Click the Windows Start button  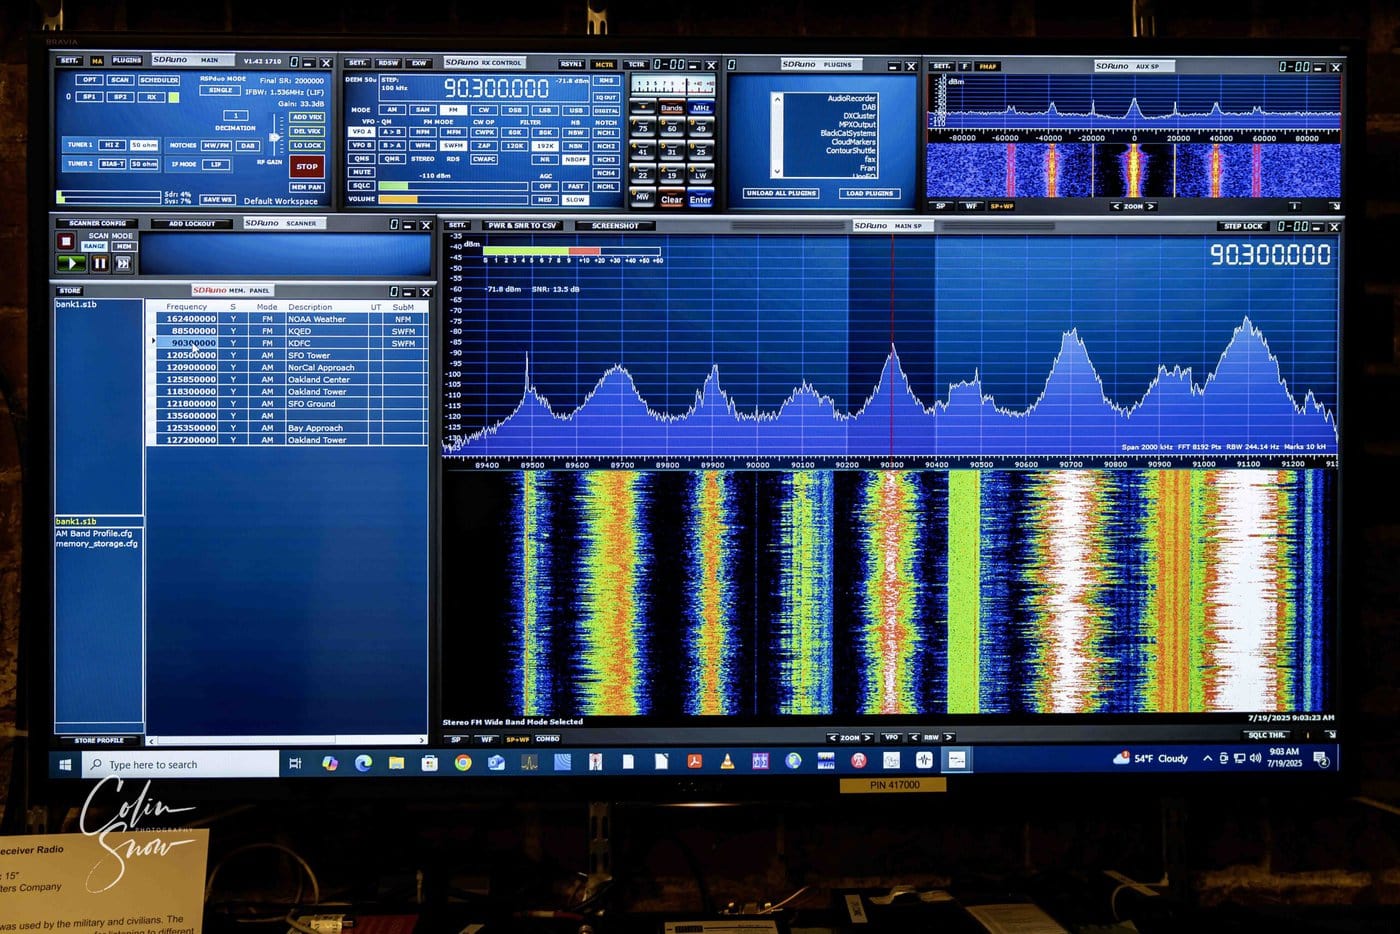pyautogui.click(x=65, y=764)
